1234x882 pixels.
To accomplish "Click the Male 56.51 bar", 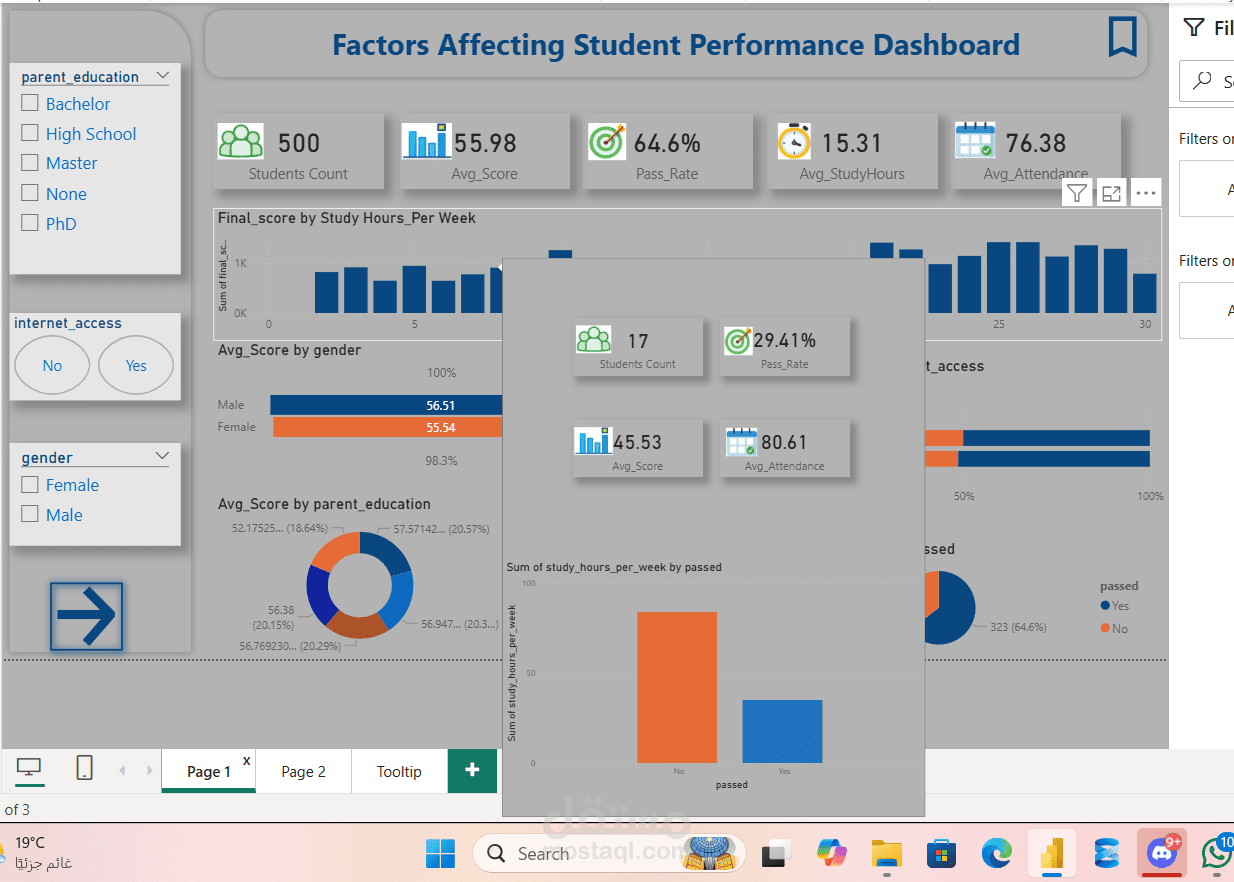I will (386, 405).
